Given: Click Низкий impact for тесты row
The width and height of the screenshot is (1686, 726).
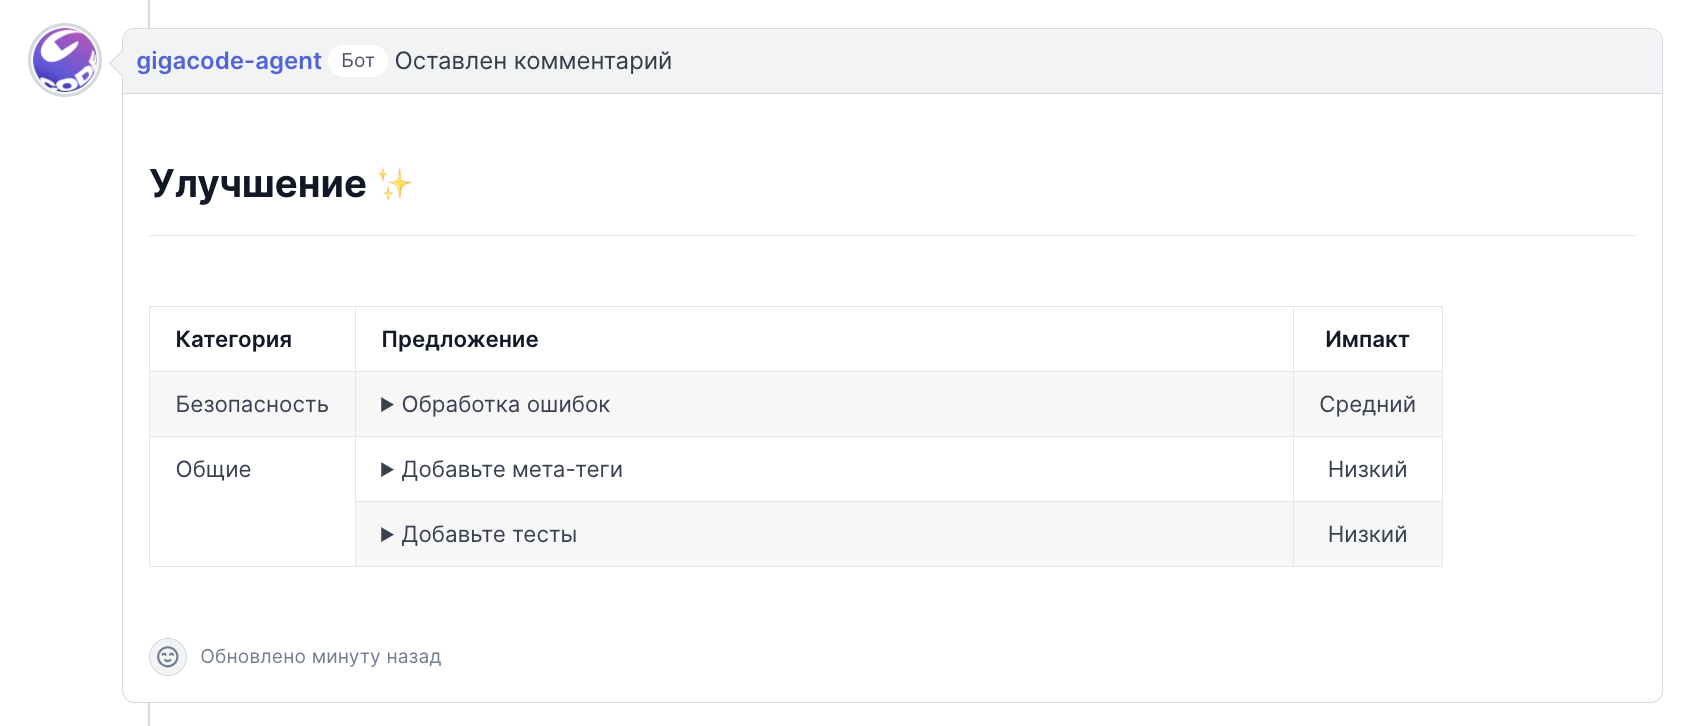Looking at the screenshot, I should (1367, 535).
